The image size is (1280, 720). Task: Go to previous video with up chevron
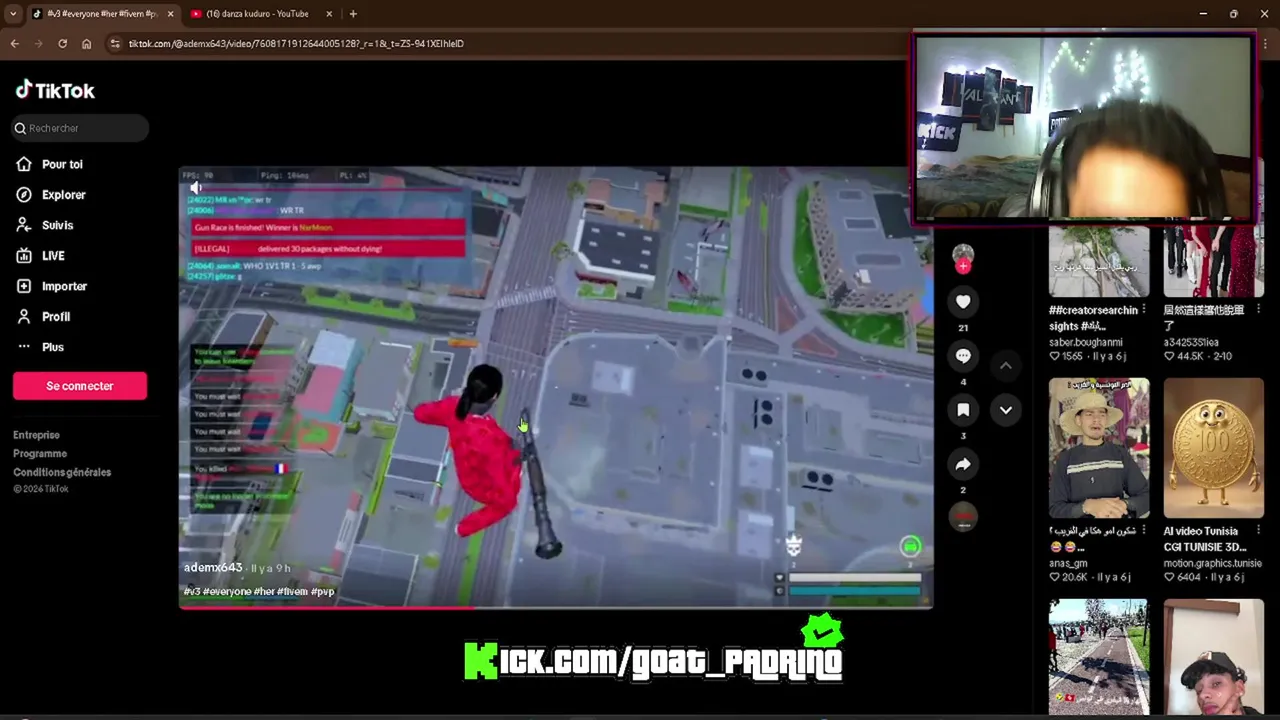(x=1006, y=366)
